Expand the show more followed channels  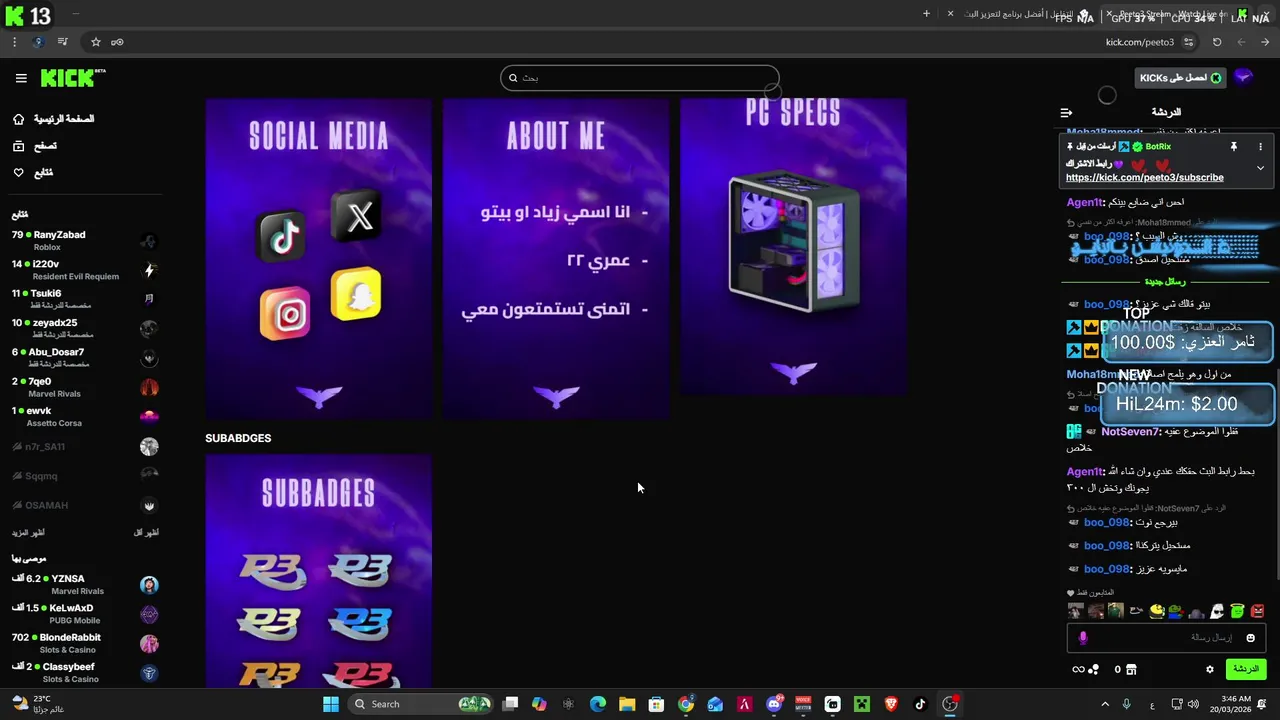pos(28,533)
